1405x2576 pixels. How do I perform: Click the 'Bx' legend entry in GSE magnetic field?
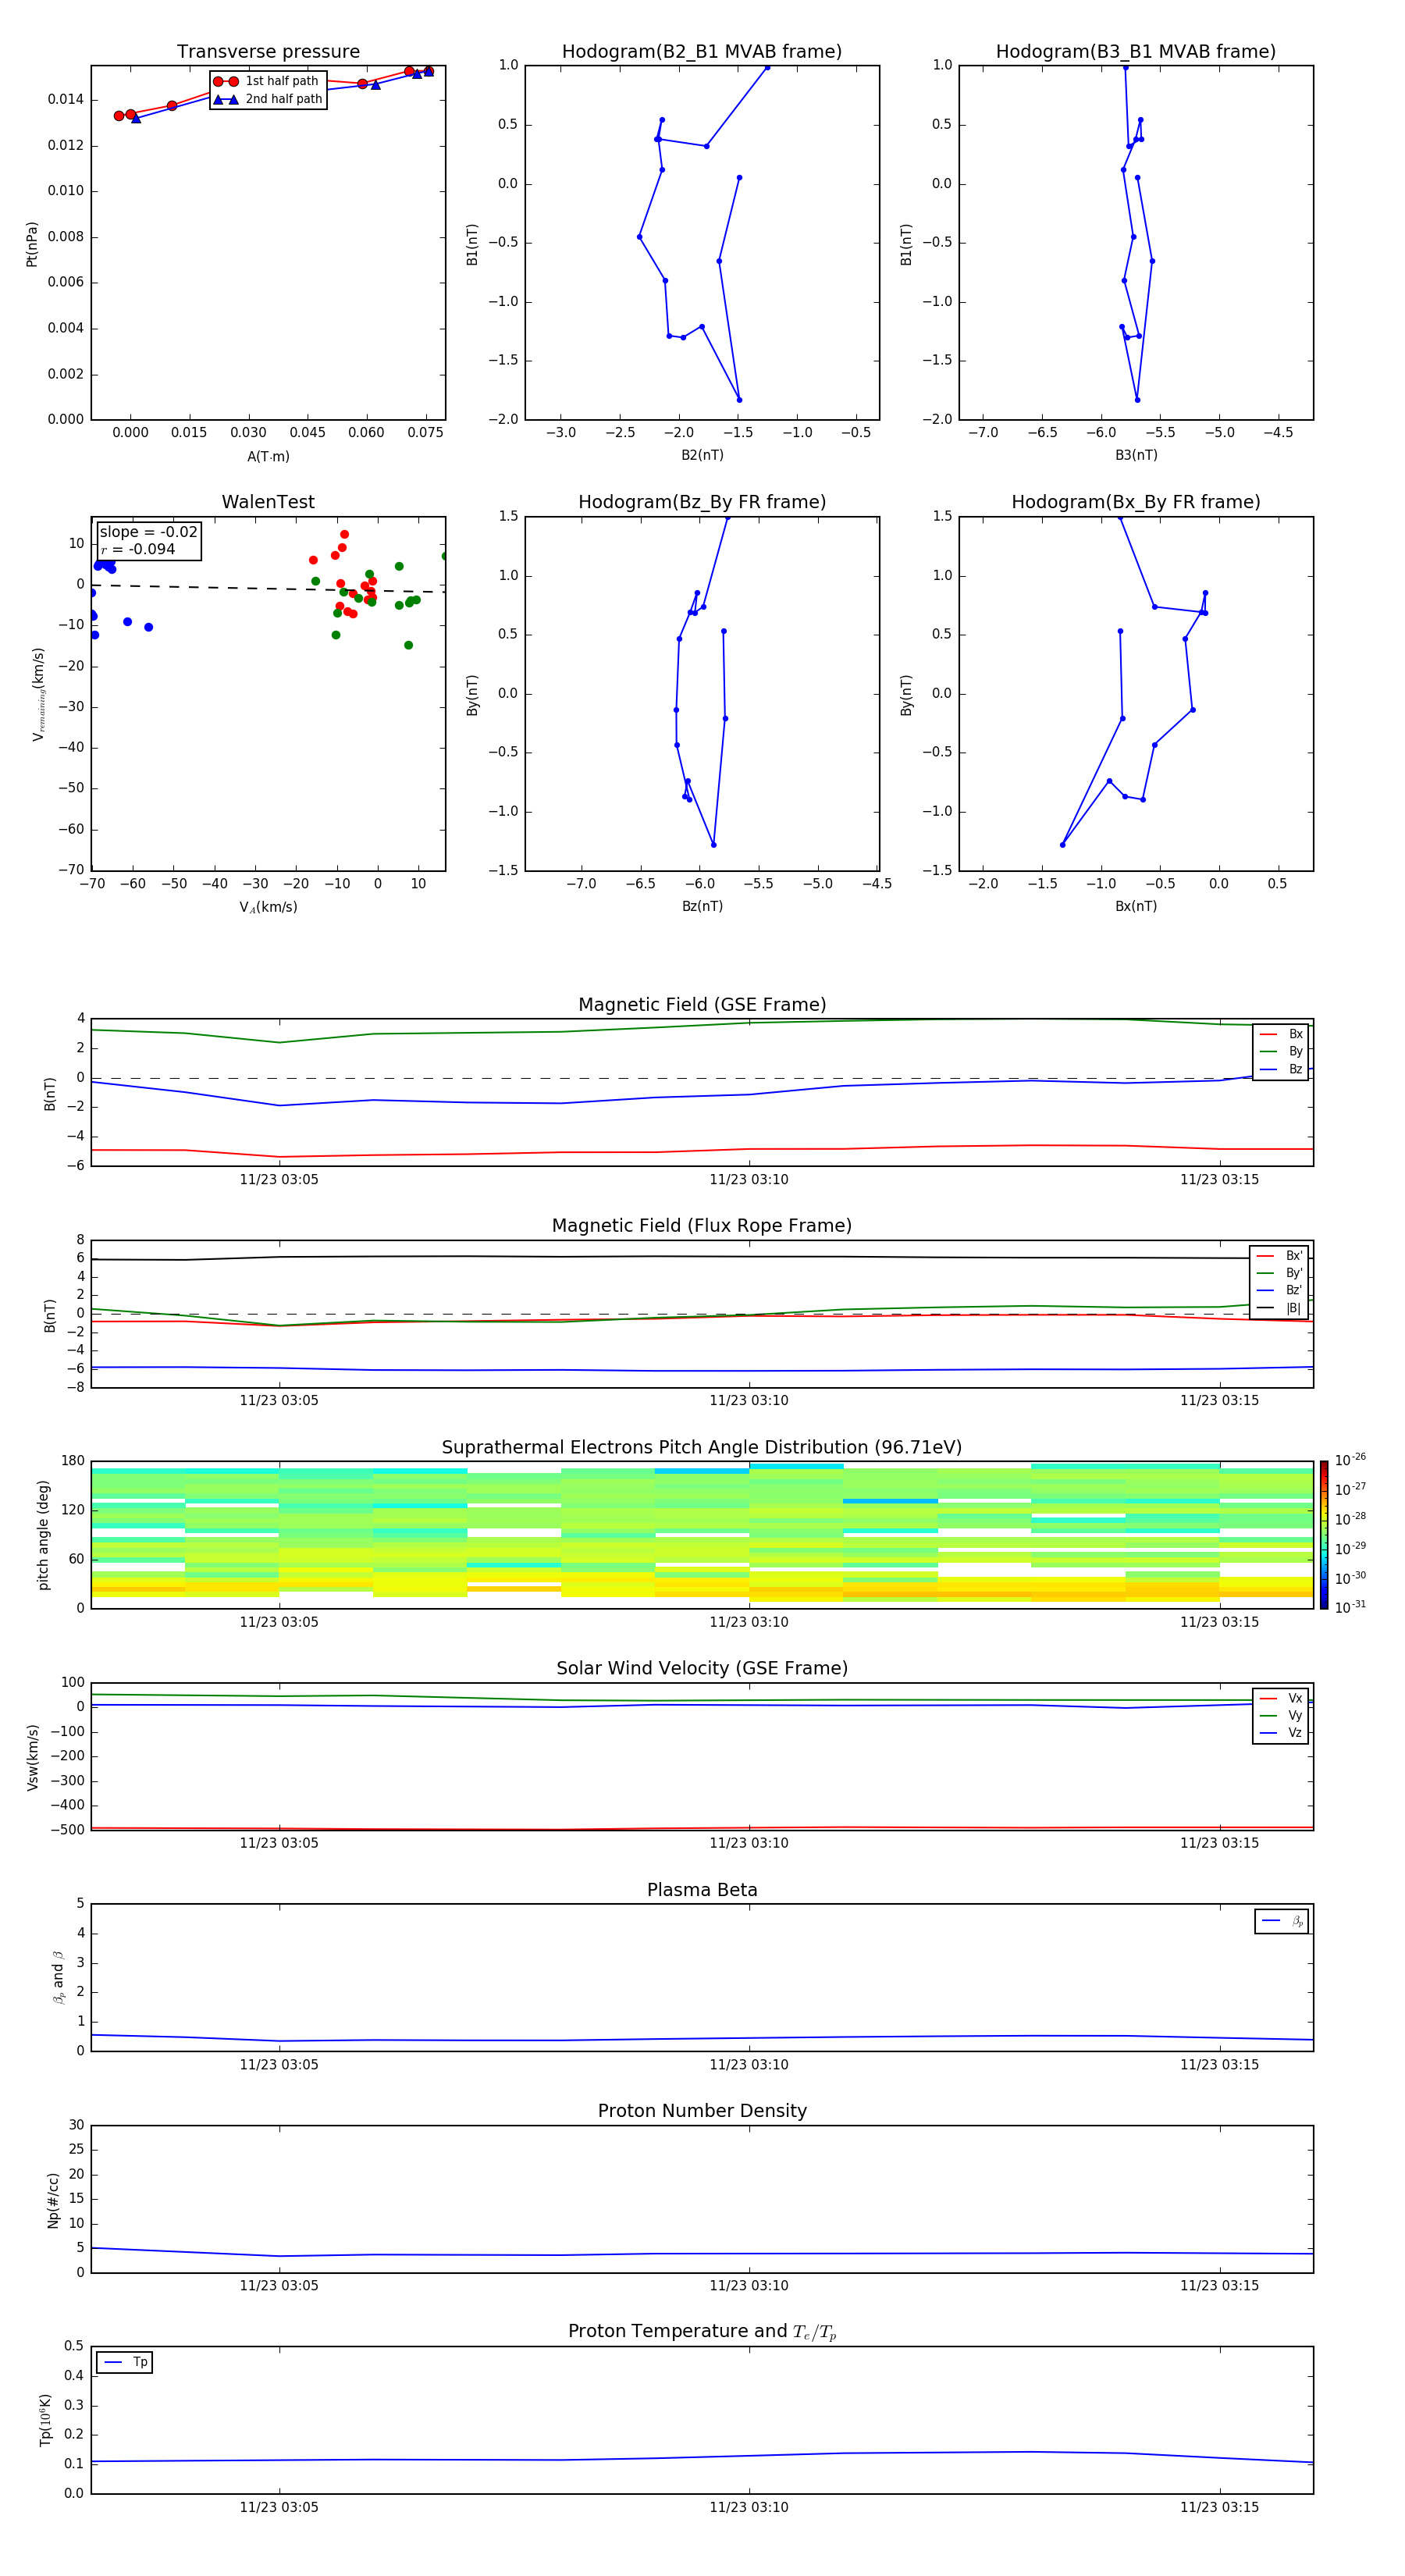pos(1281,1034)
